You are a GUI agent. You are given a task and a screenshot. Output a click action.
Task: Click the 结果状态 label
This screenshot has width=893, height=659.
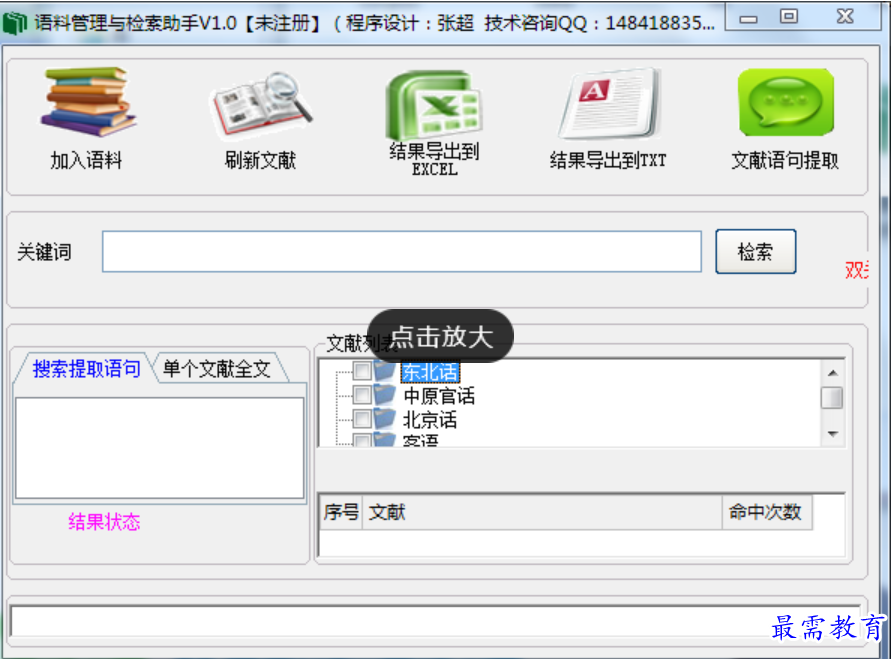[x=104, y=522]
